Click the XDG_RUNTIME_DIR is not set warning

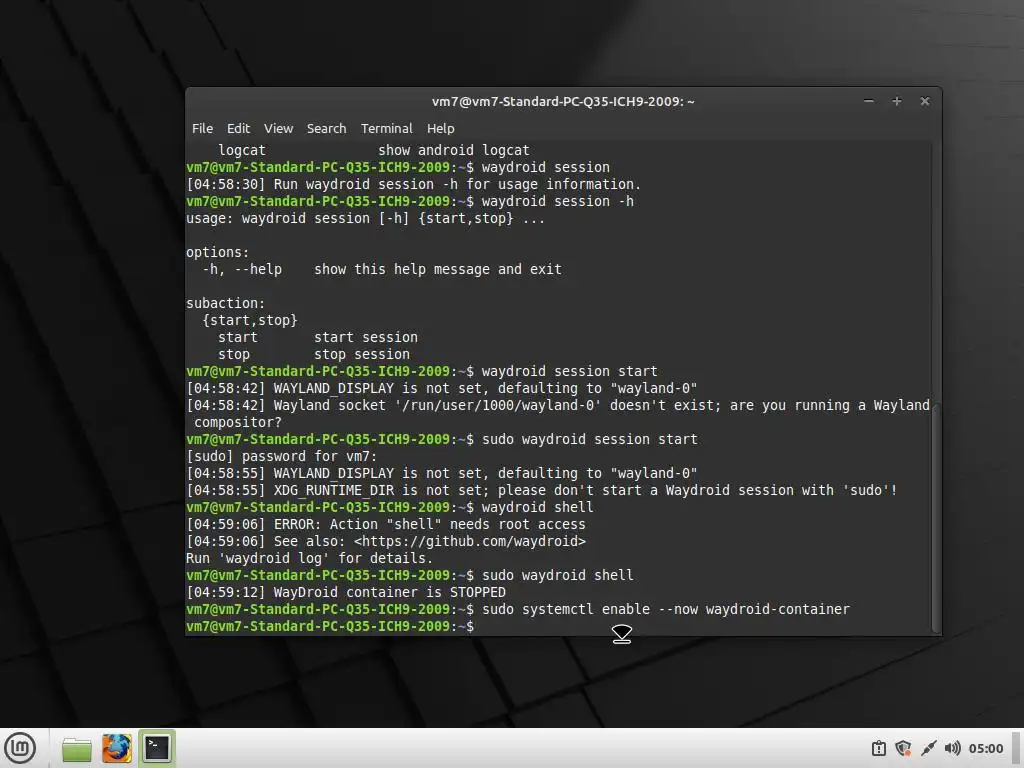(542, 490)
